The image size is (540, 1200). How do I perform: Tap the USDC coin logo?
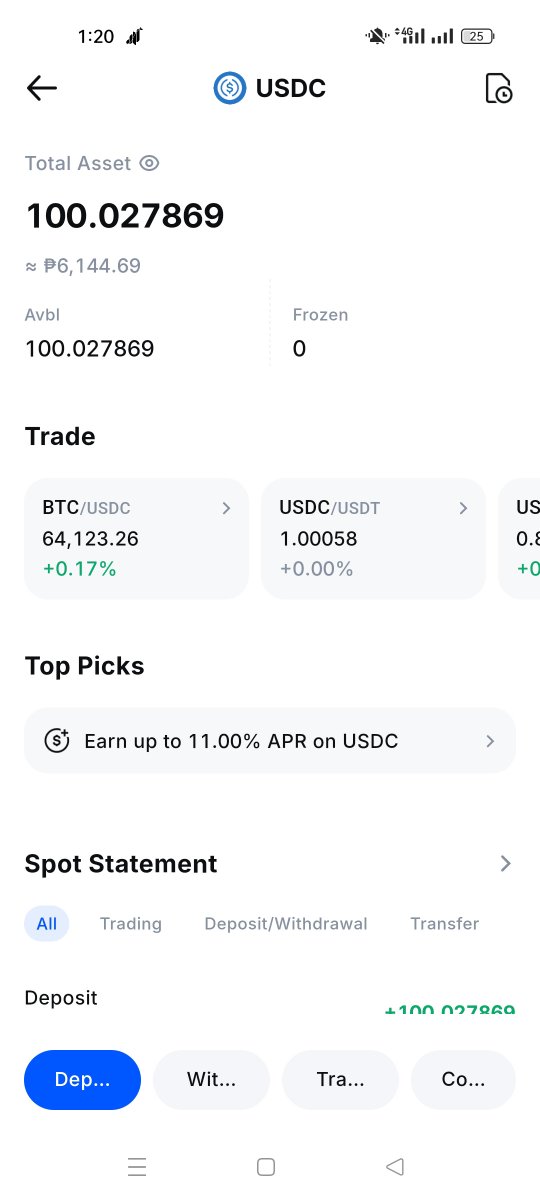tap(230, 88)
